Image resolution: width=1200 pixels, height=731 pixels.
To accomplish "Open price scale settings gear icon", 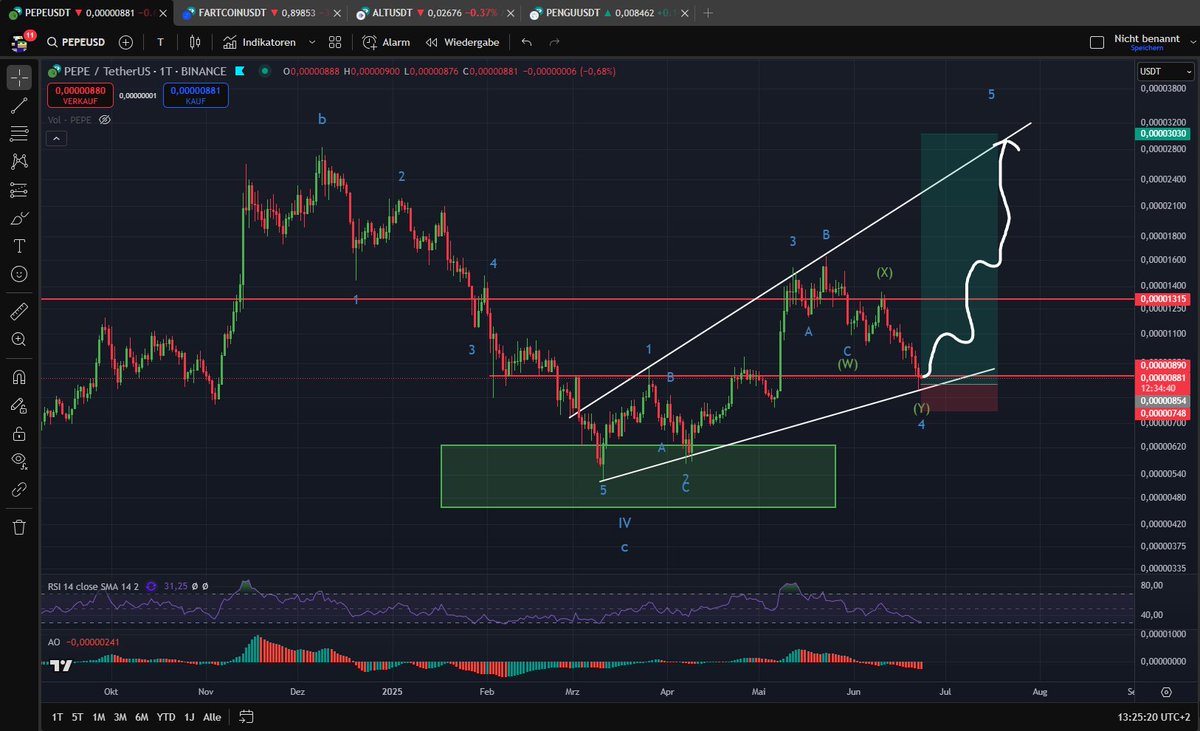I will (x=1166, y=692).
